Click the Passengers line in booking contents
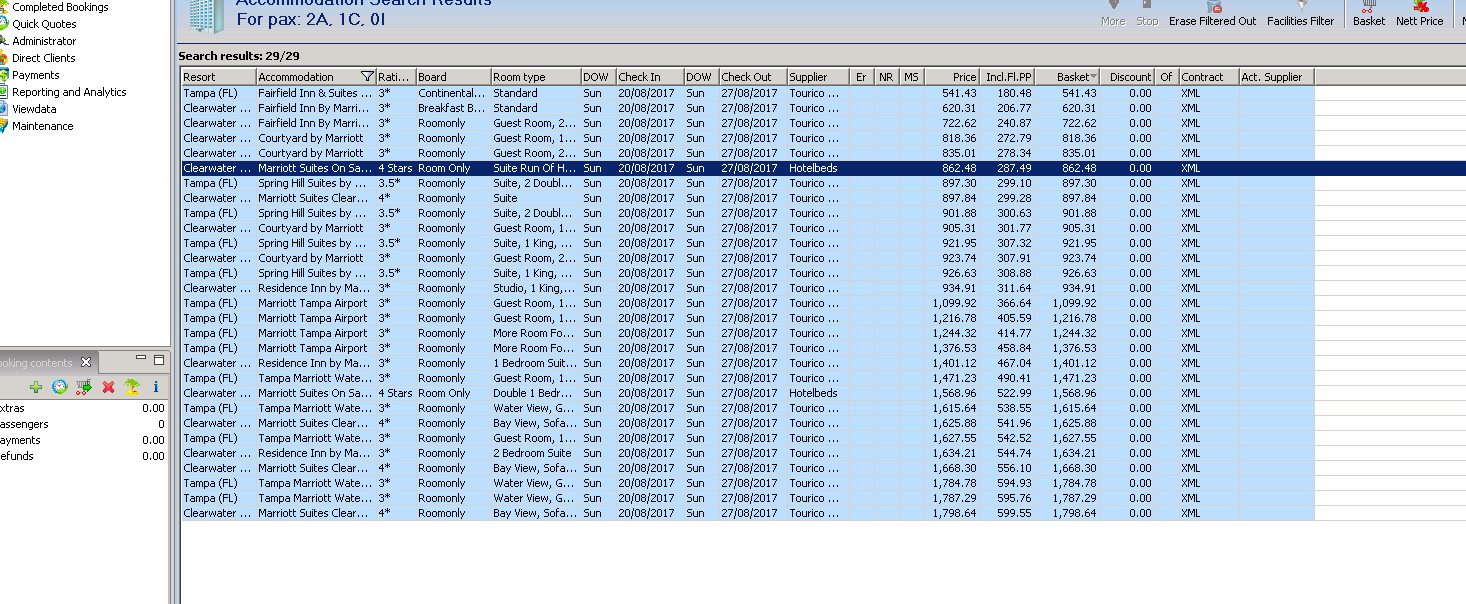The height and width of the screenshot is (604, 1466). 83,424
